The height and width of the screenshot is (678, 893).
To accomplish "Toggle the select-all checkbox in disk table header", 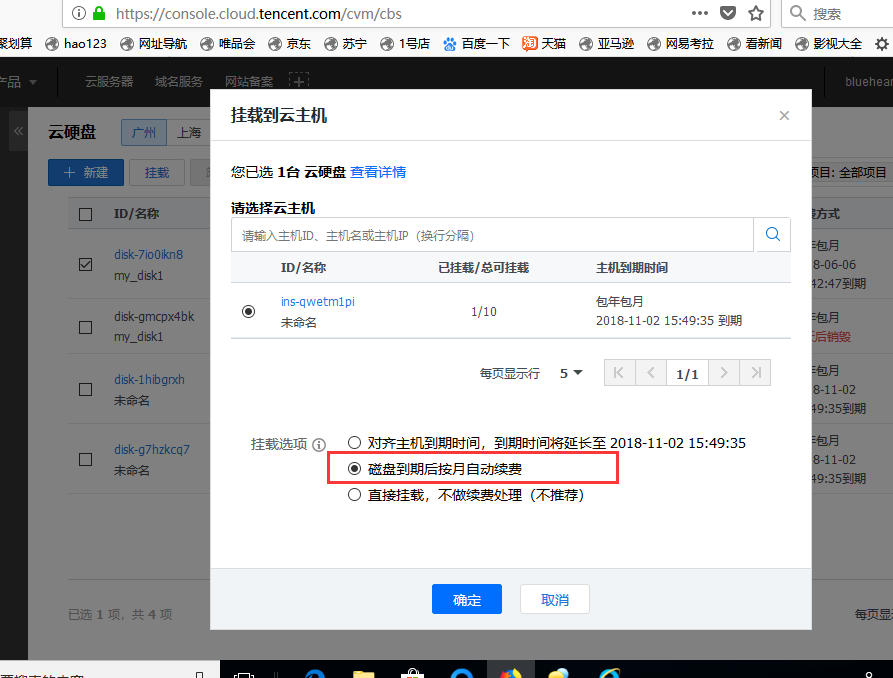I will [x=85, y=214].
